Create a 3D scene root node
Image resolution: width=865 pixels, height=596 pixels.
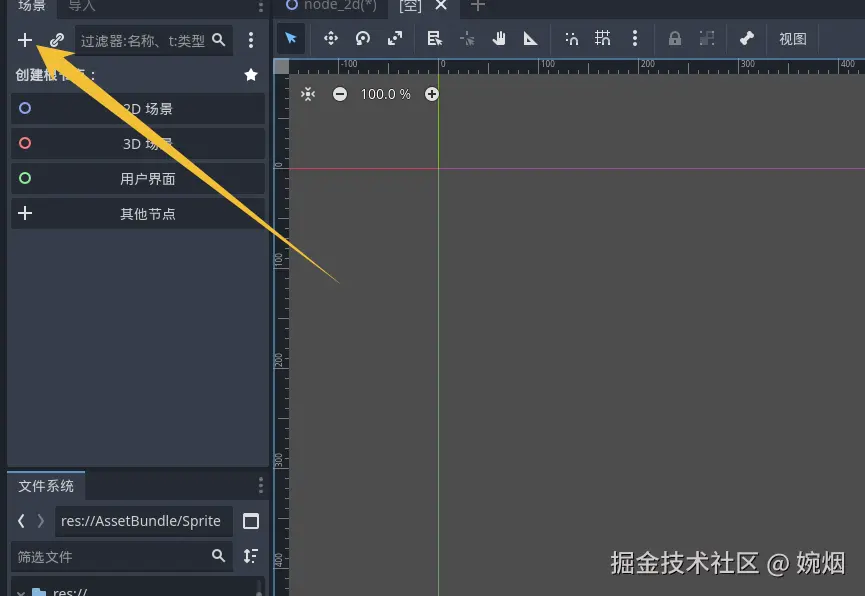[x=138, y=143]
